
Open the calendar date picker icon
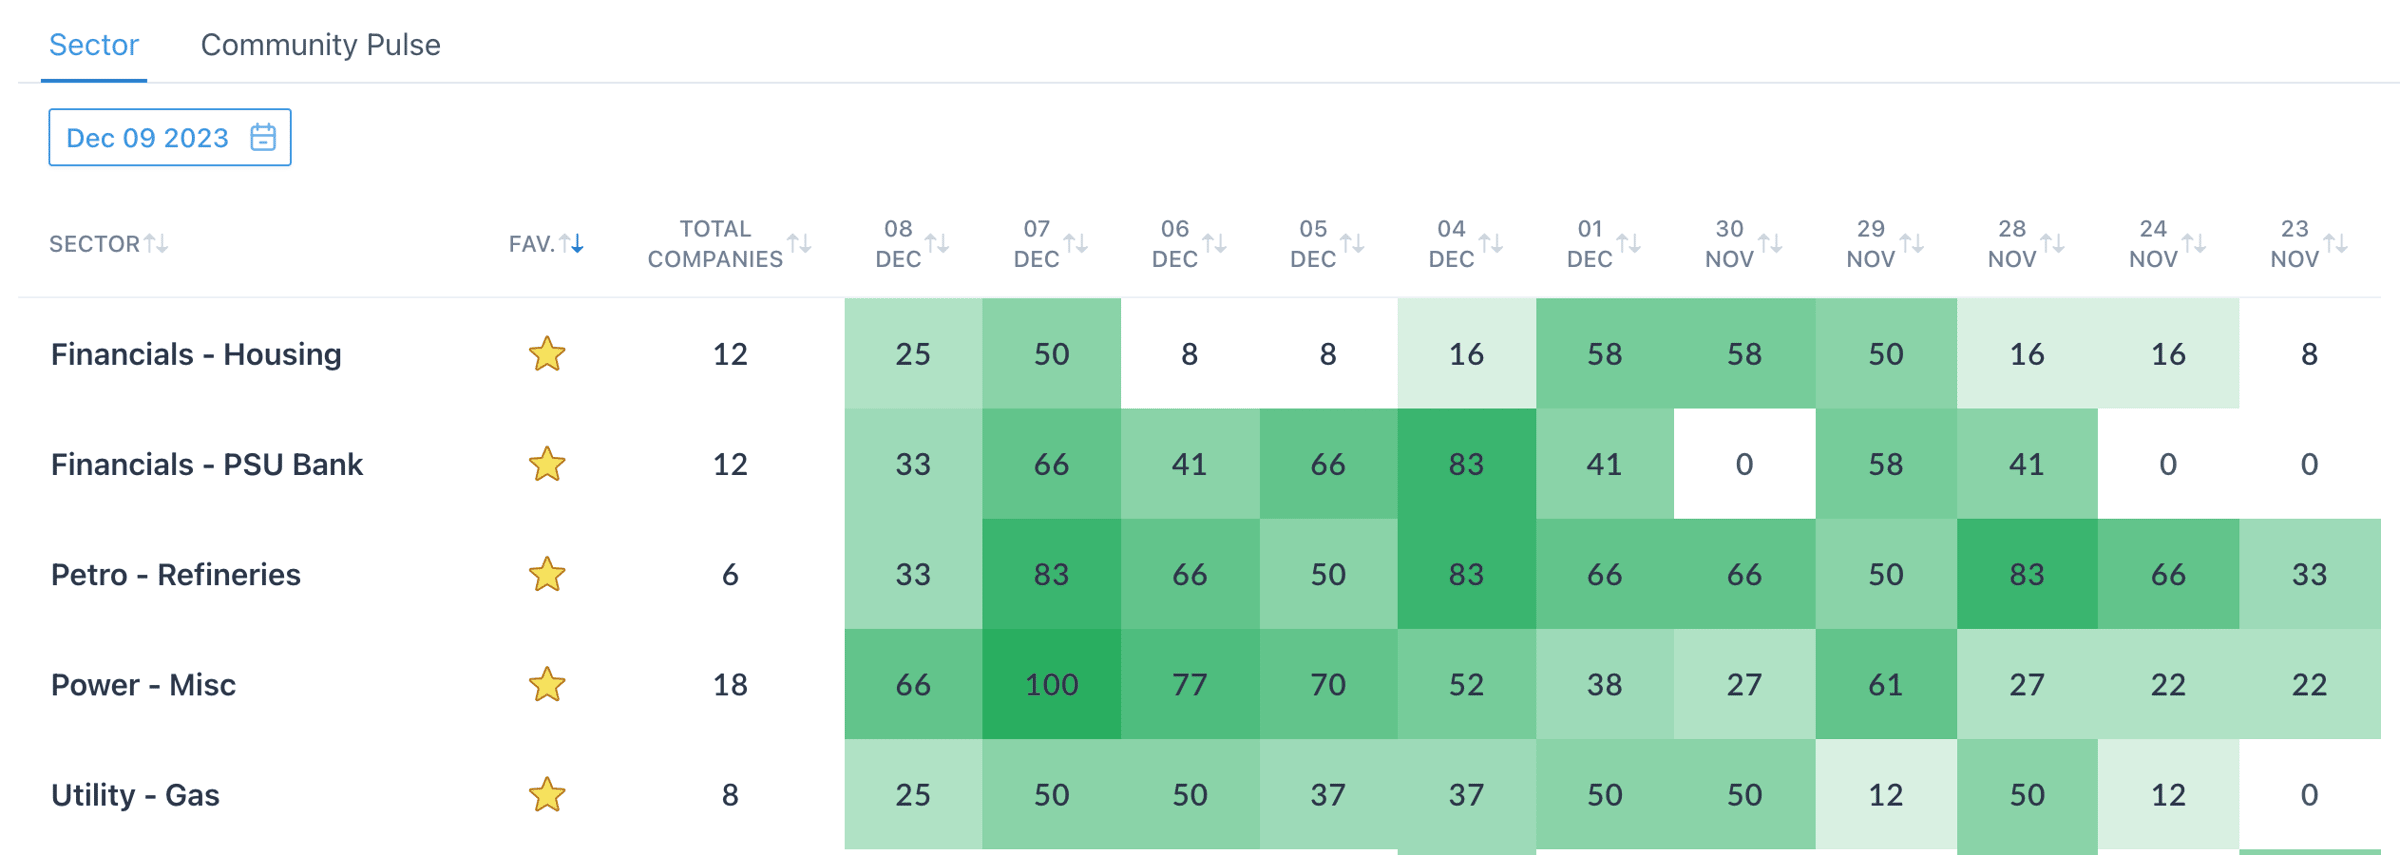coord(263,137)
